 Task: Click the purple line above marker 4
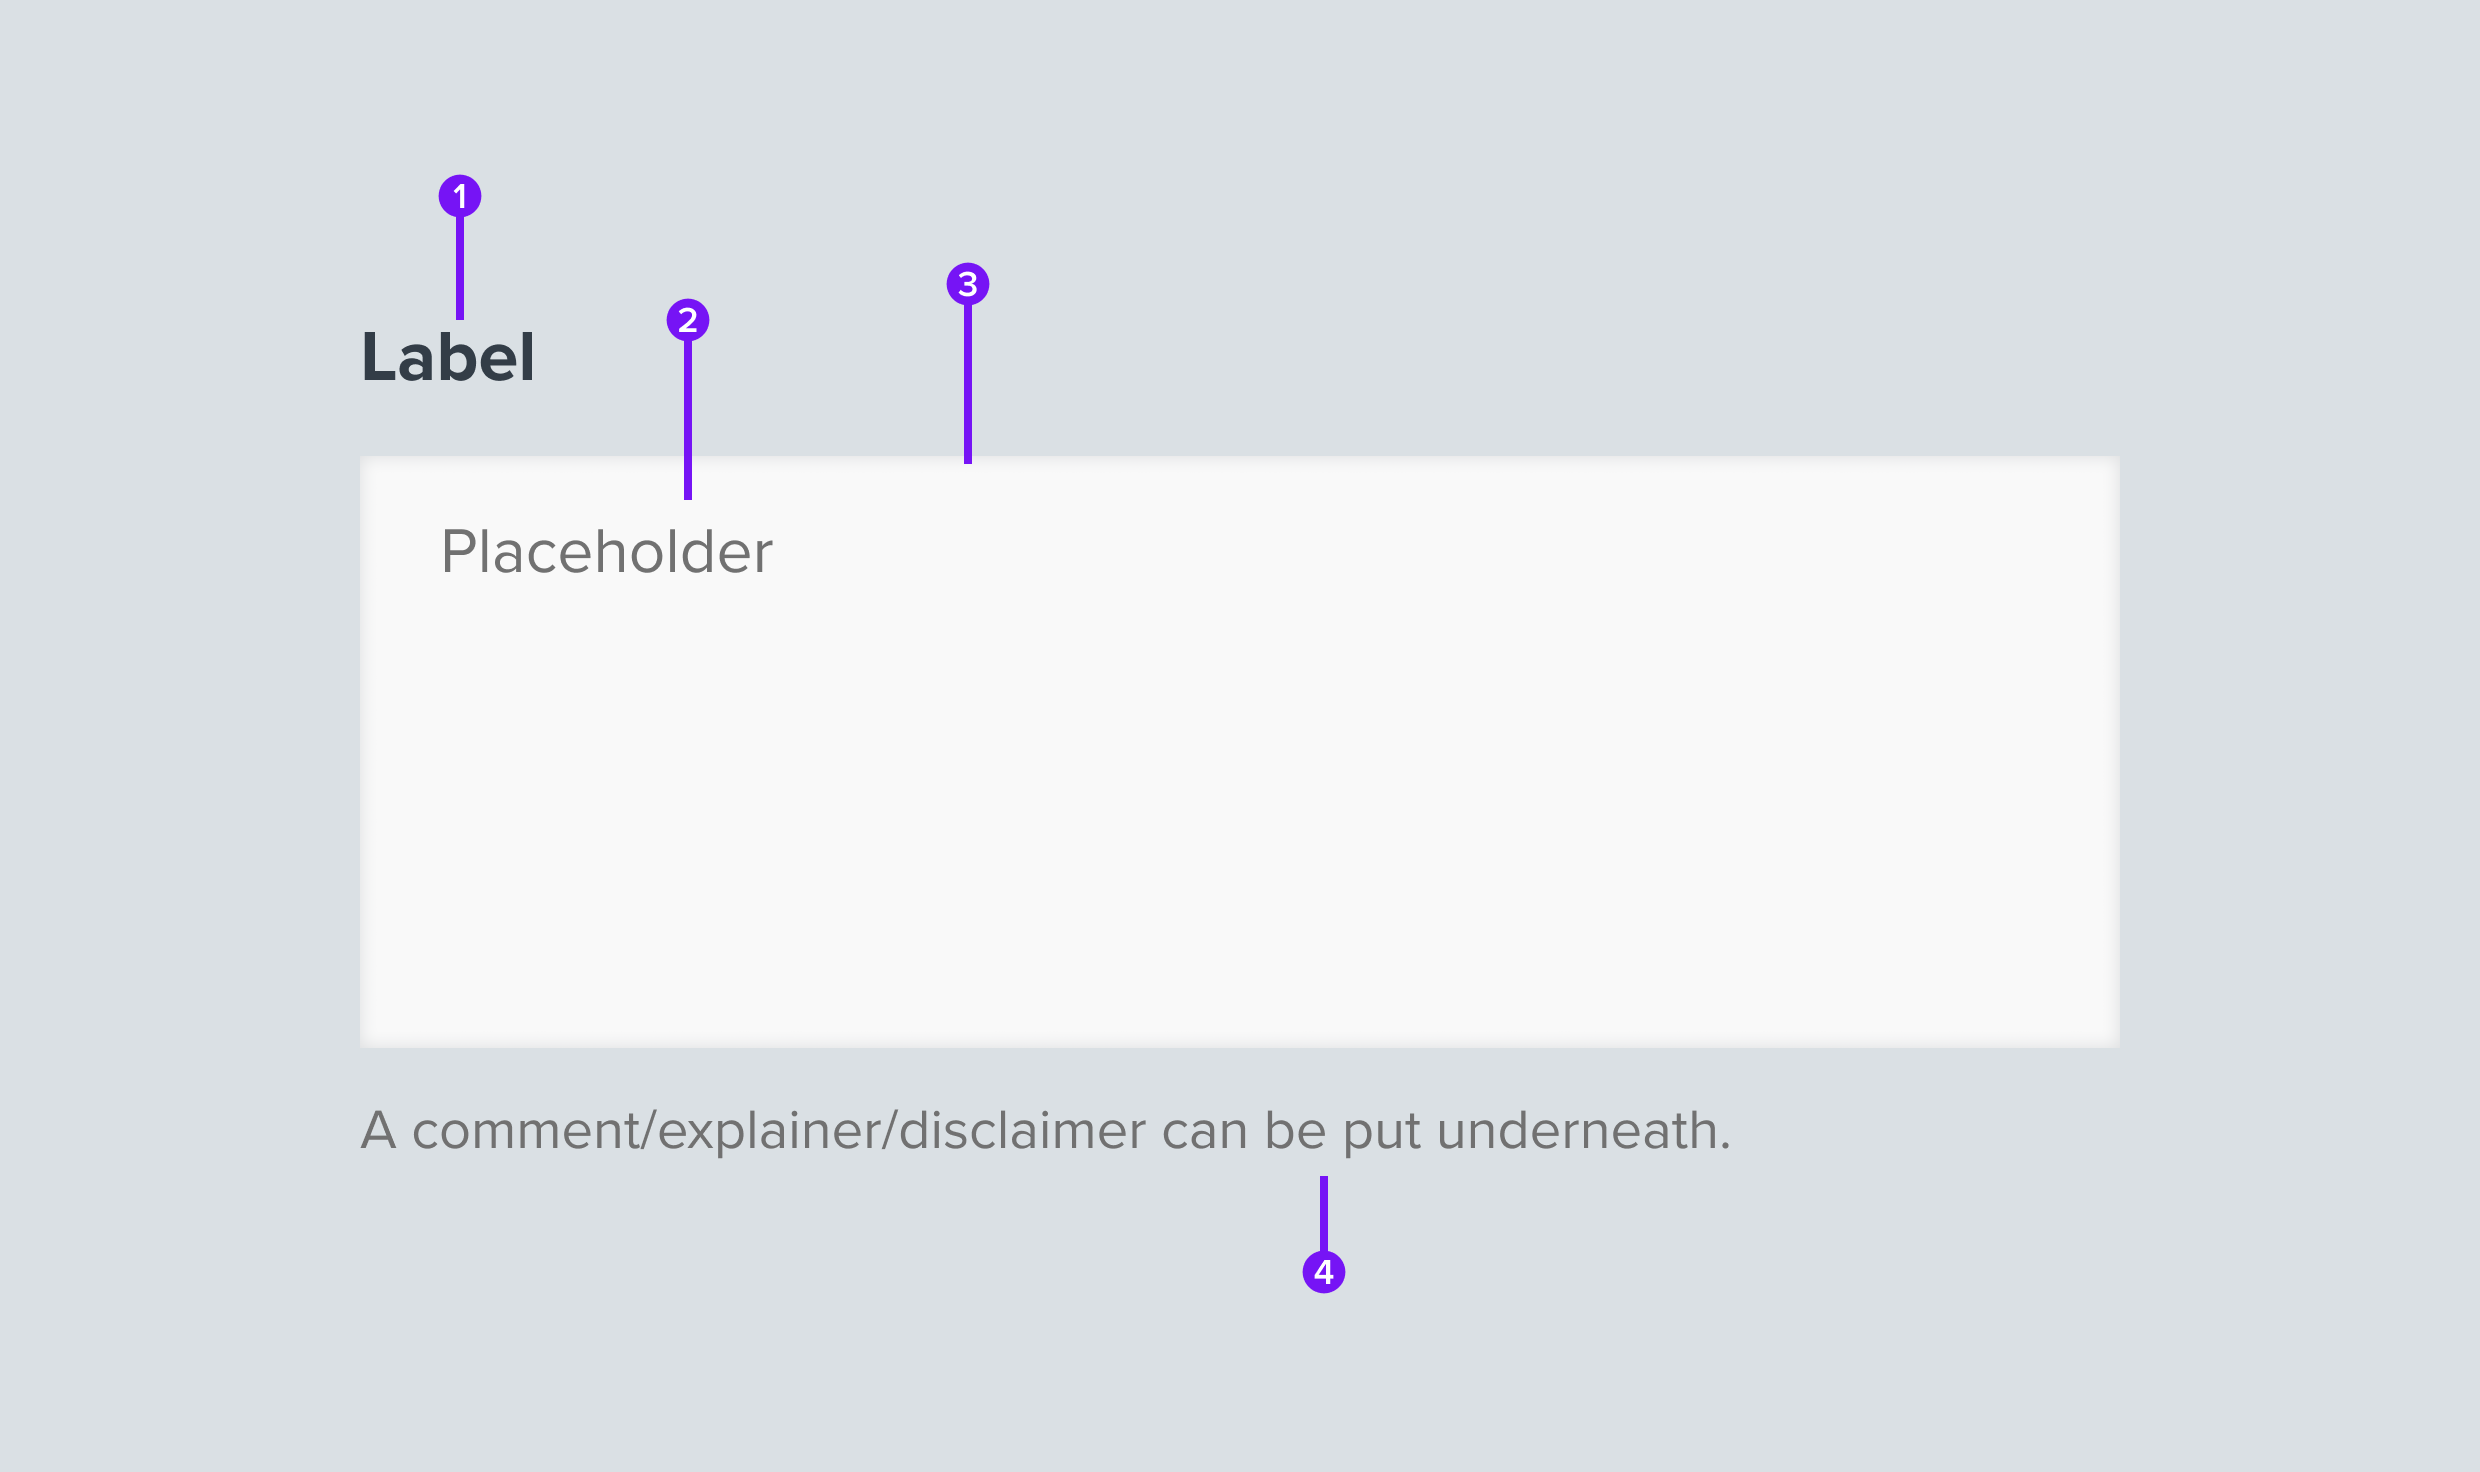click(1324, 1212)
